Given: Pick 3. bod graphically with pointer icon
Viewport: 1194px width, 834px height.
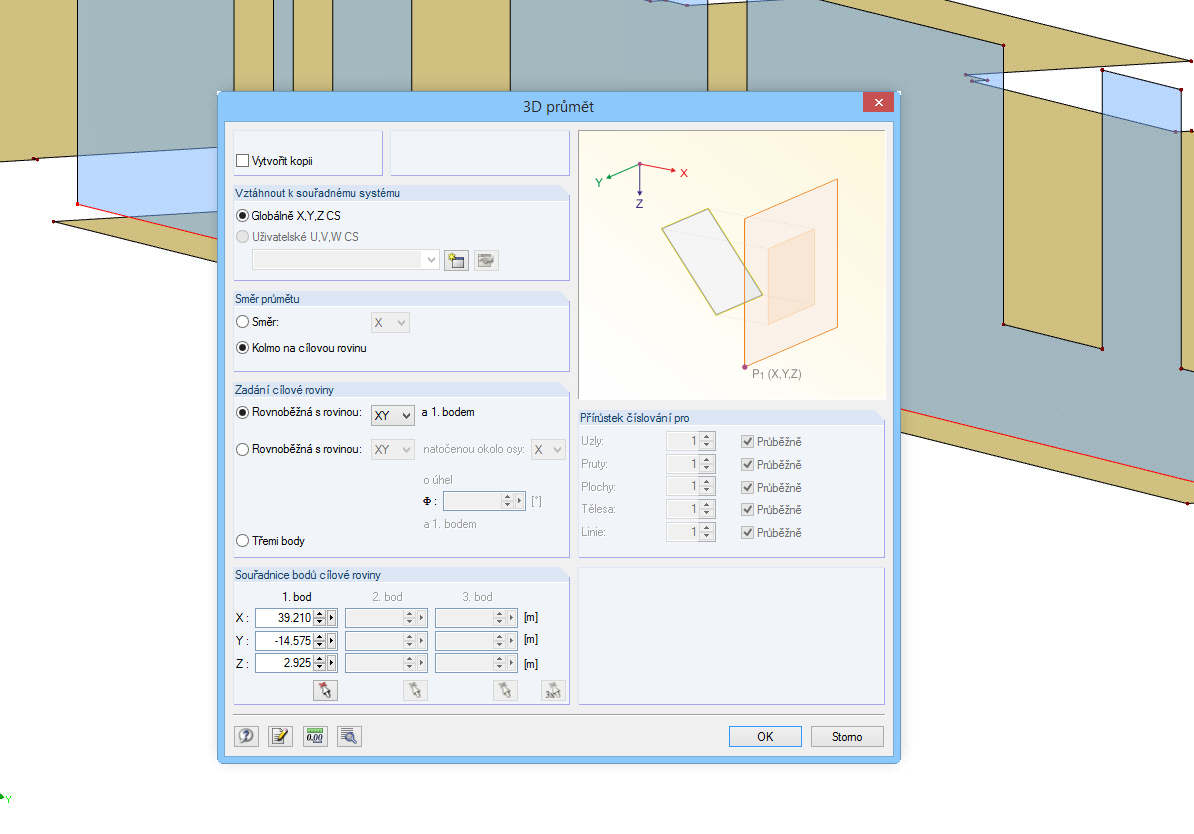Looking at the screenshot, I should (x=505, y=690).
